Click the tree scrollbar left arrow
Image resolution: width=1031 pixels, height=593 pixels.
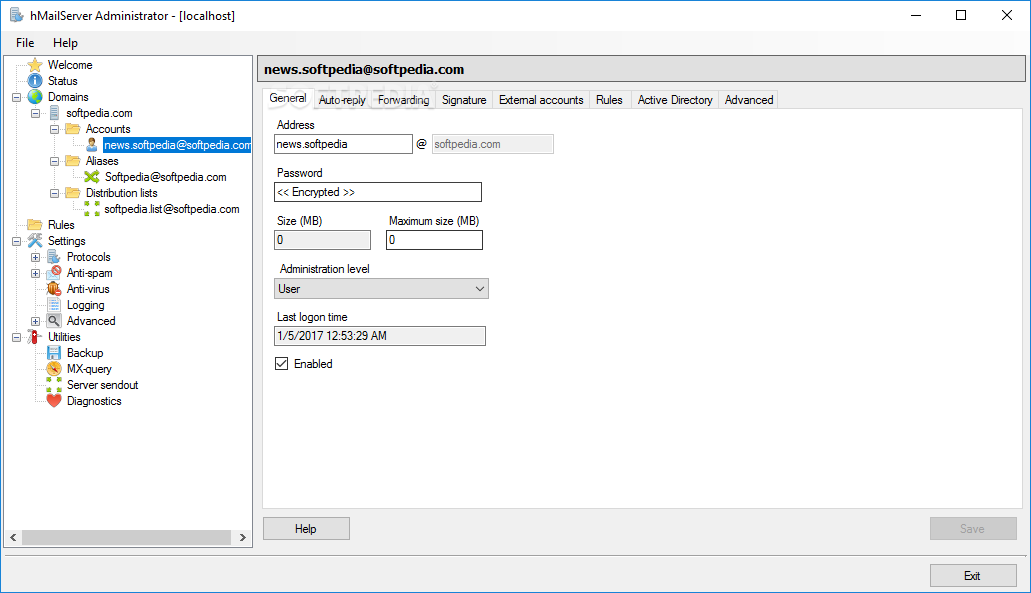click(x=13, y=537)
